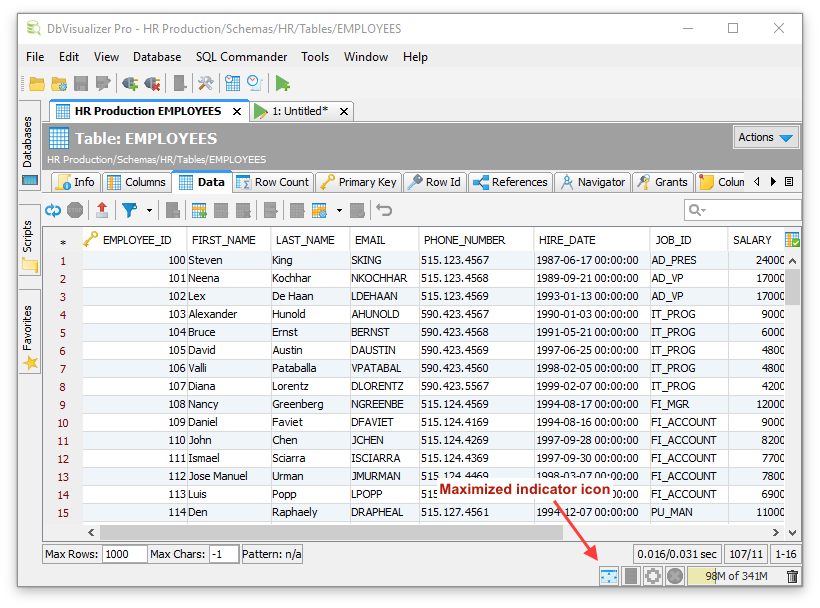Open the Tool Properties wrench icon

pyautogui.click(x=205, y=84)
